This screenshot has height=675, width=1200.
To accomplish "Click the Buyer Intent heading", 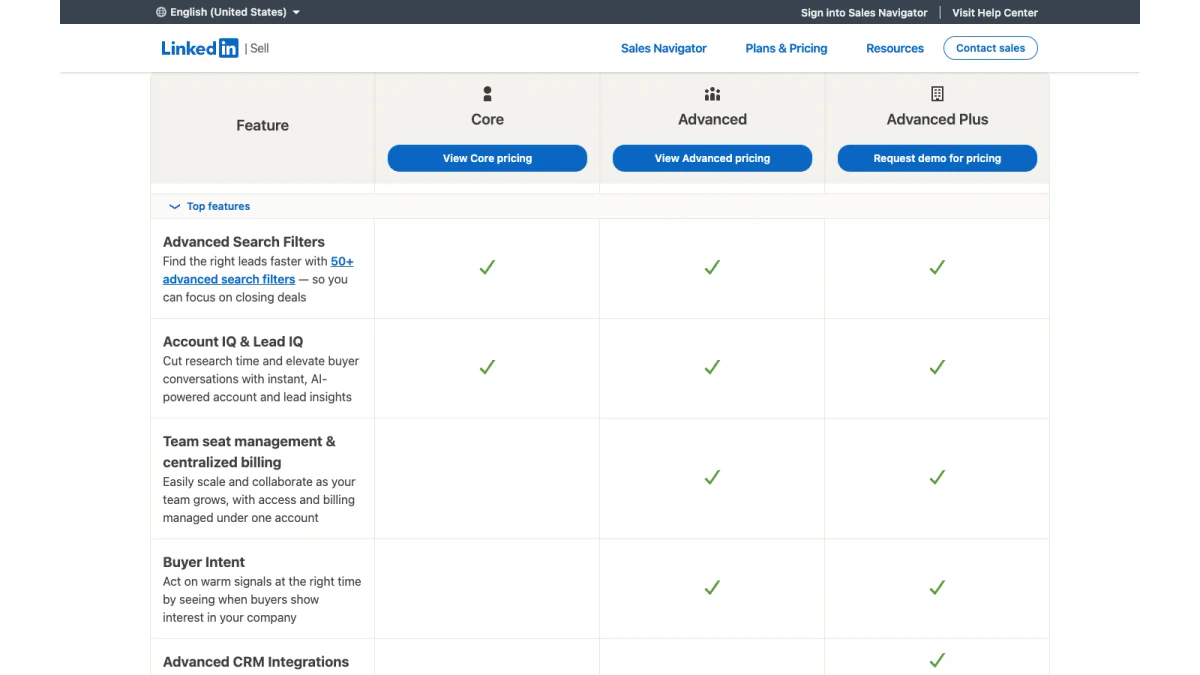I will 204,562.
